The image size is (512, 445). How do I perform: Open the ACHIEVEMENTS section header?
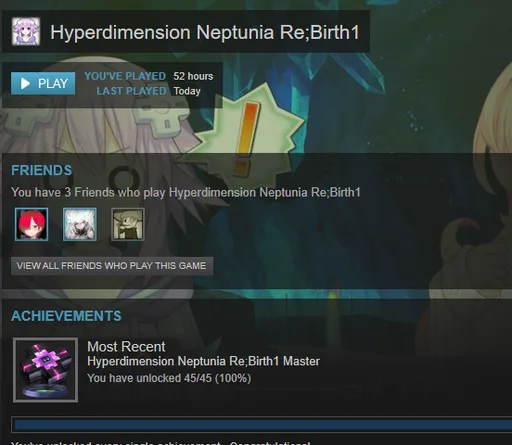(66, 316)
